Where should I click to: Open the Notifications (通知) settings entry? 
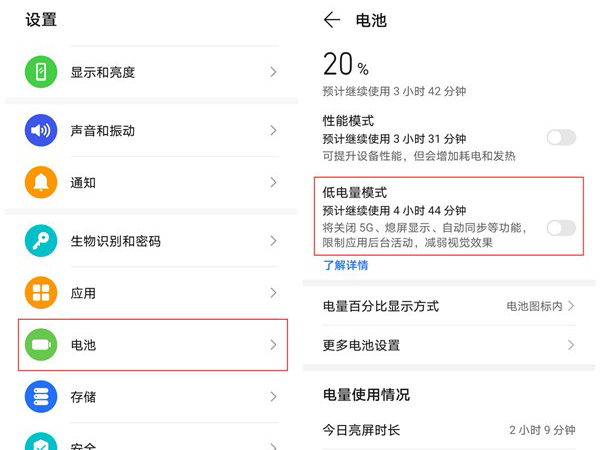click(x=83, y=182)
